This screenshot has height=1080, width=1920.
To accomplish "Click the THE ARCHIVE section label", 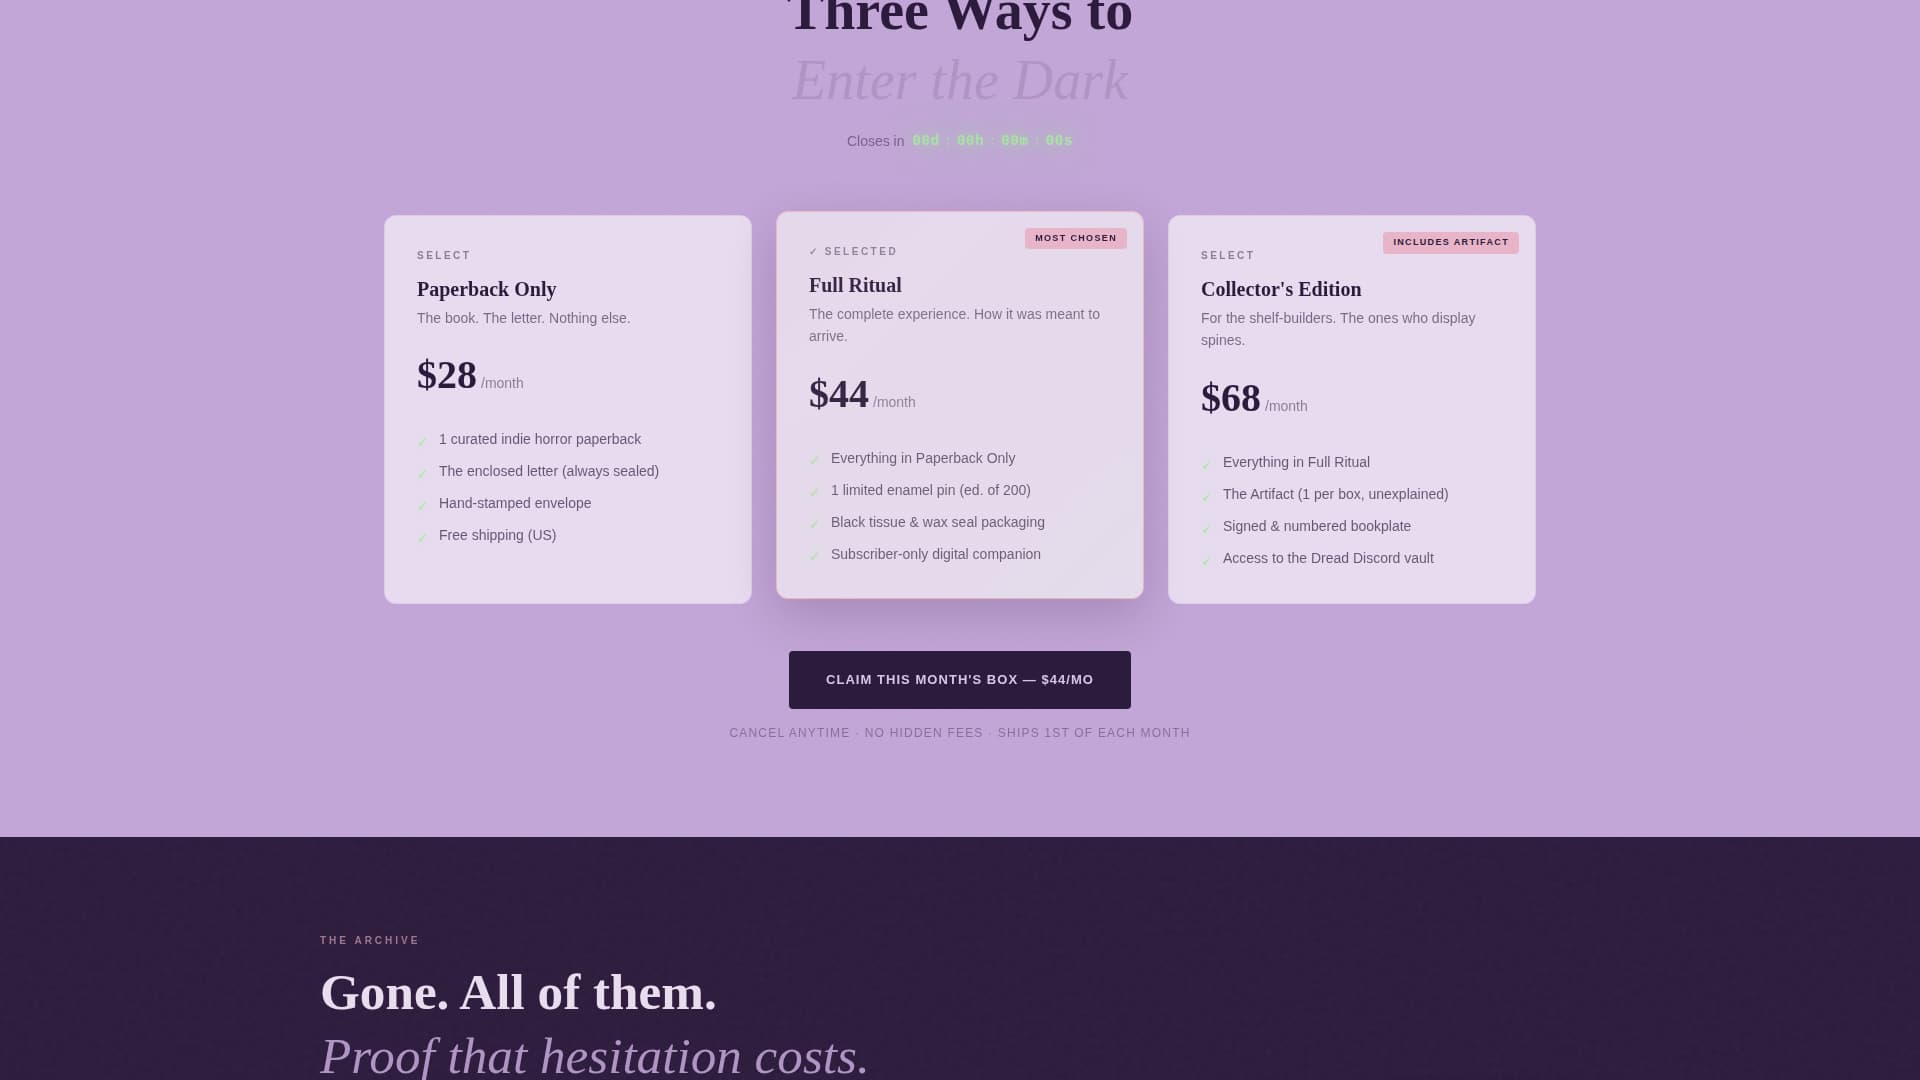I will pyautogui.click(x=368, y=940).
